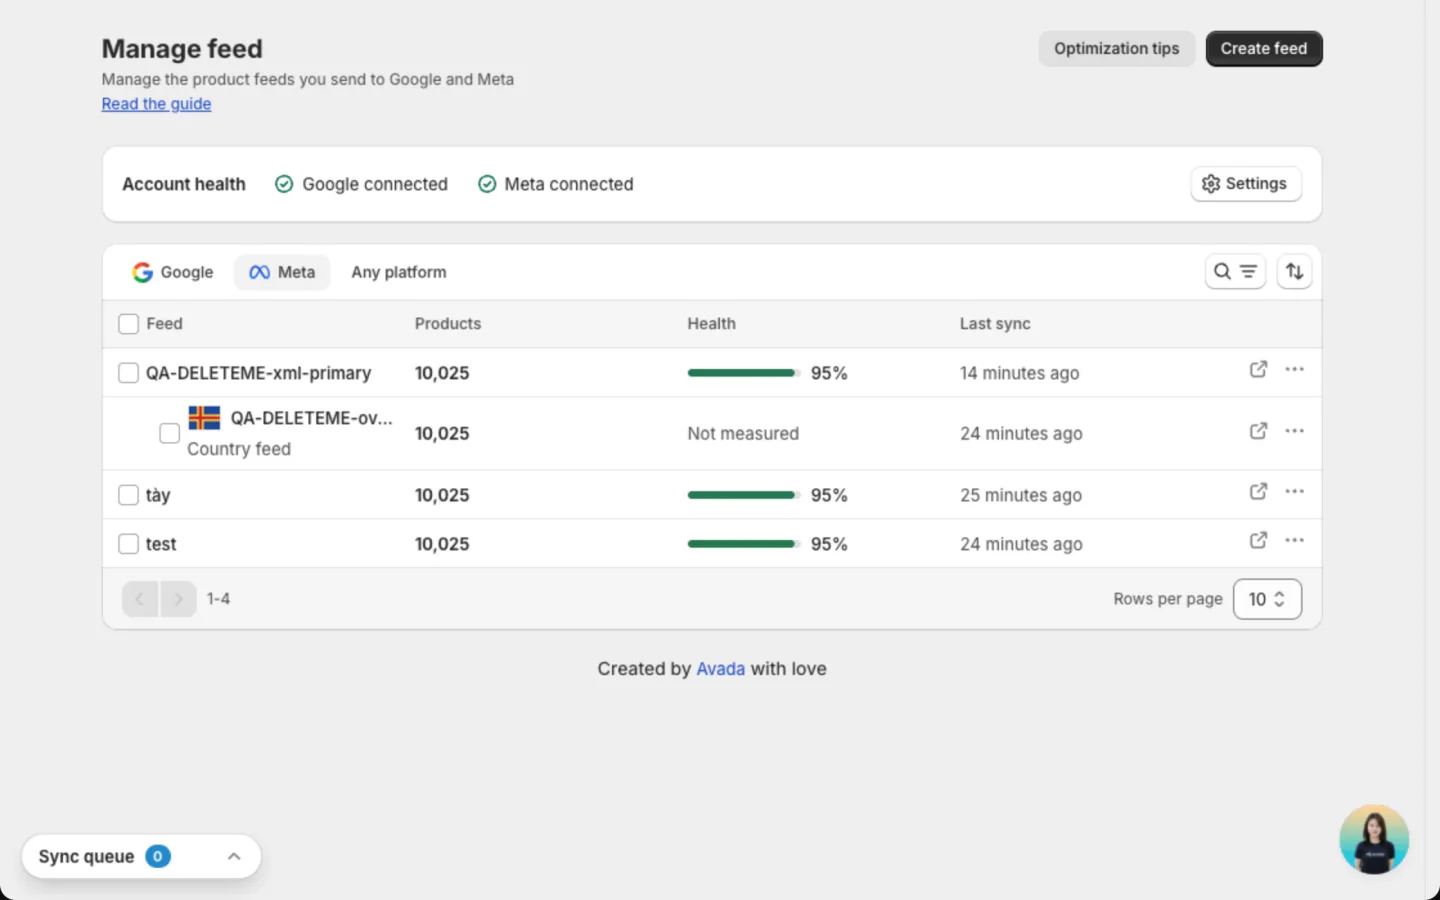
Task: Open the search and filter control
Action: point(1235,271)
